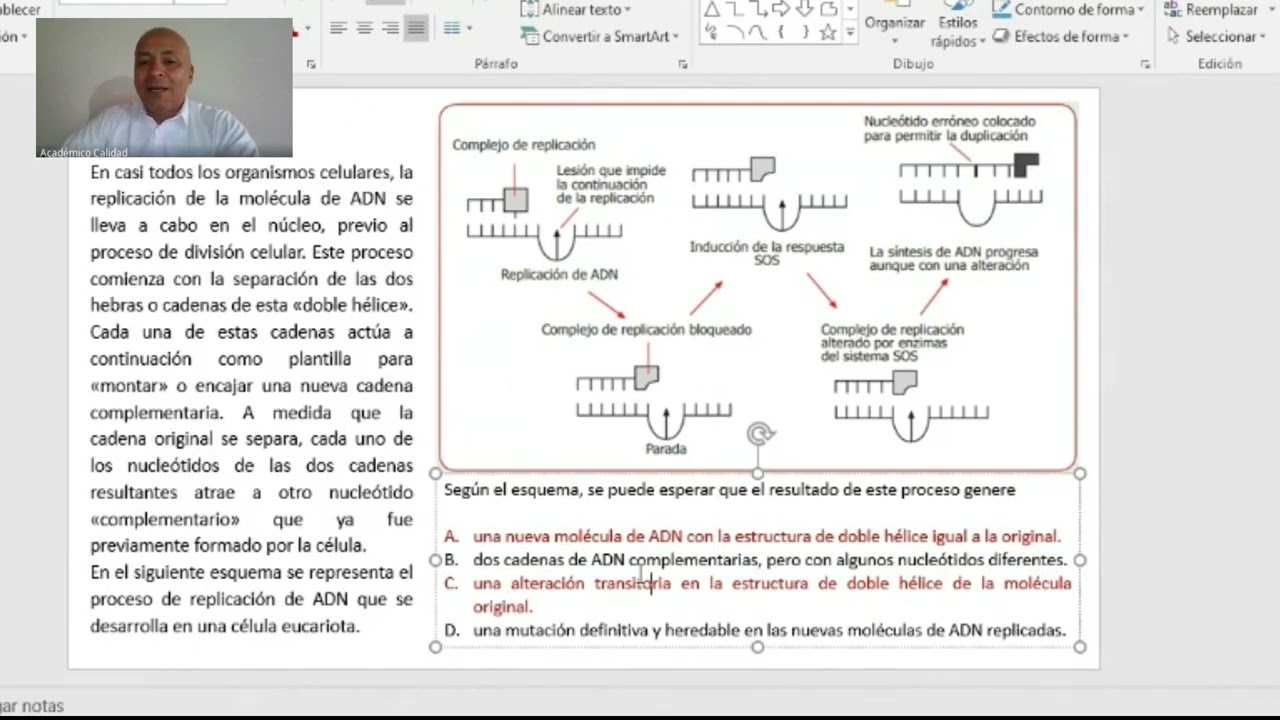Click presenter webcam video thumbnail

tap(165, 88)
